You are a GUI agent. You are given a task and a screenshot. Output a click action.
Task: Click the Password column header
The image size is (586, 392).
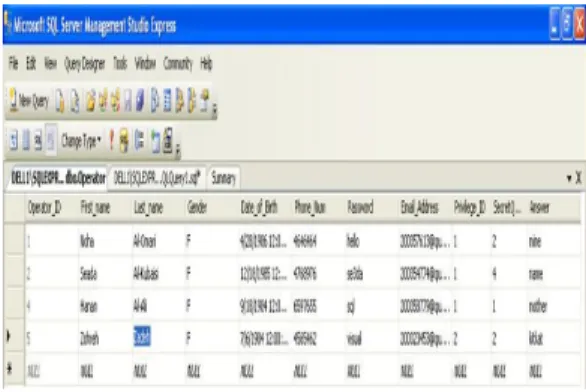tap(371, 207)
